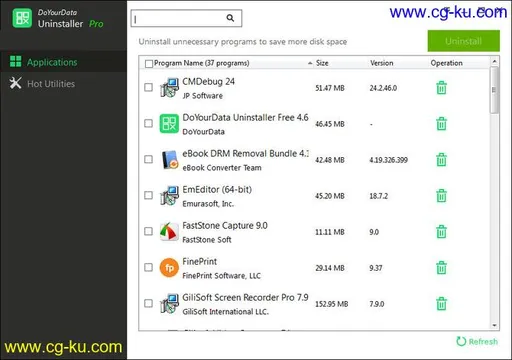Click the 7.9.0 version value
512x360 pixels.
pos(377,304)
